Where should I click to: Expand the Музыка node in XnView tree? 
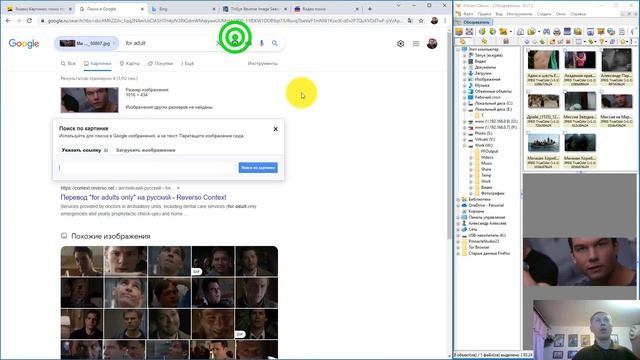pos(464,85)
